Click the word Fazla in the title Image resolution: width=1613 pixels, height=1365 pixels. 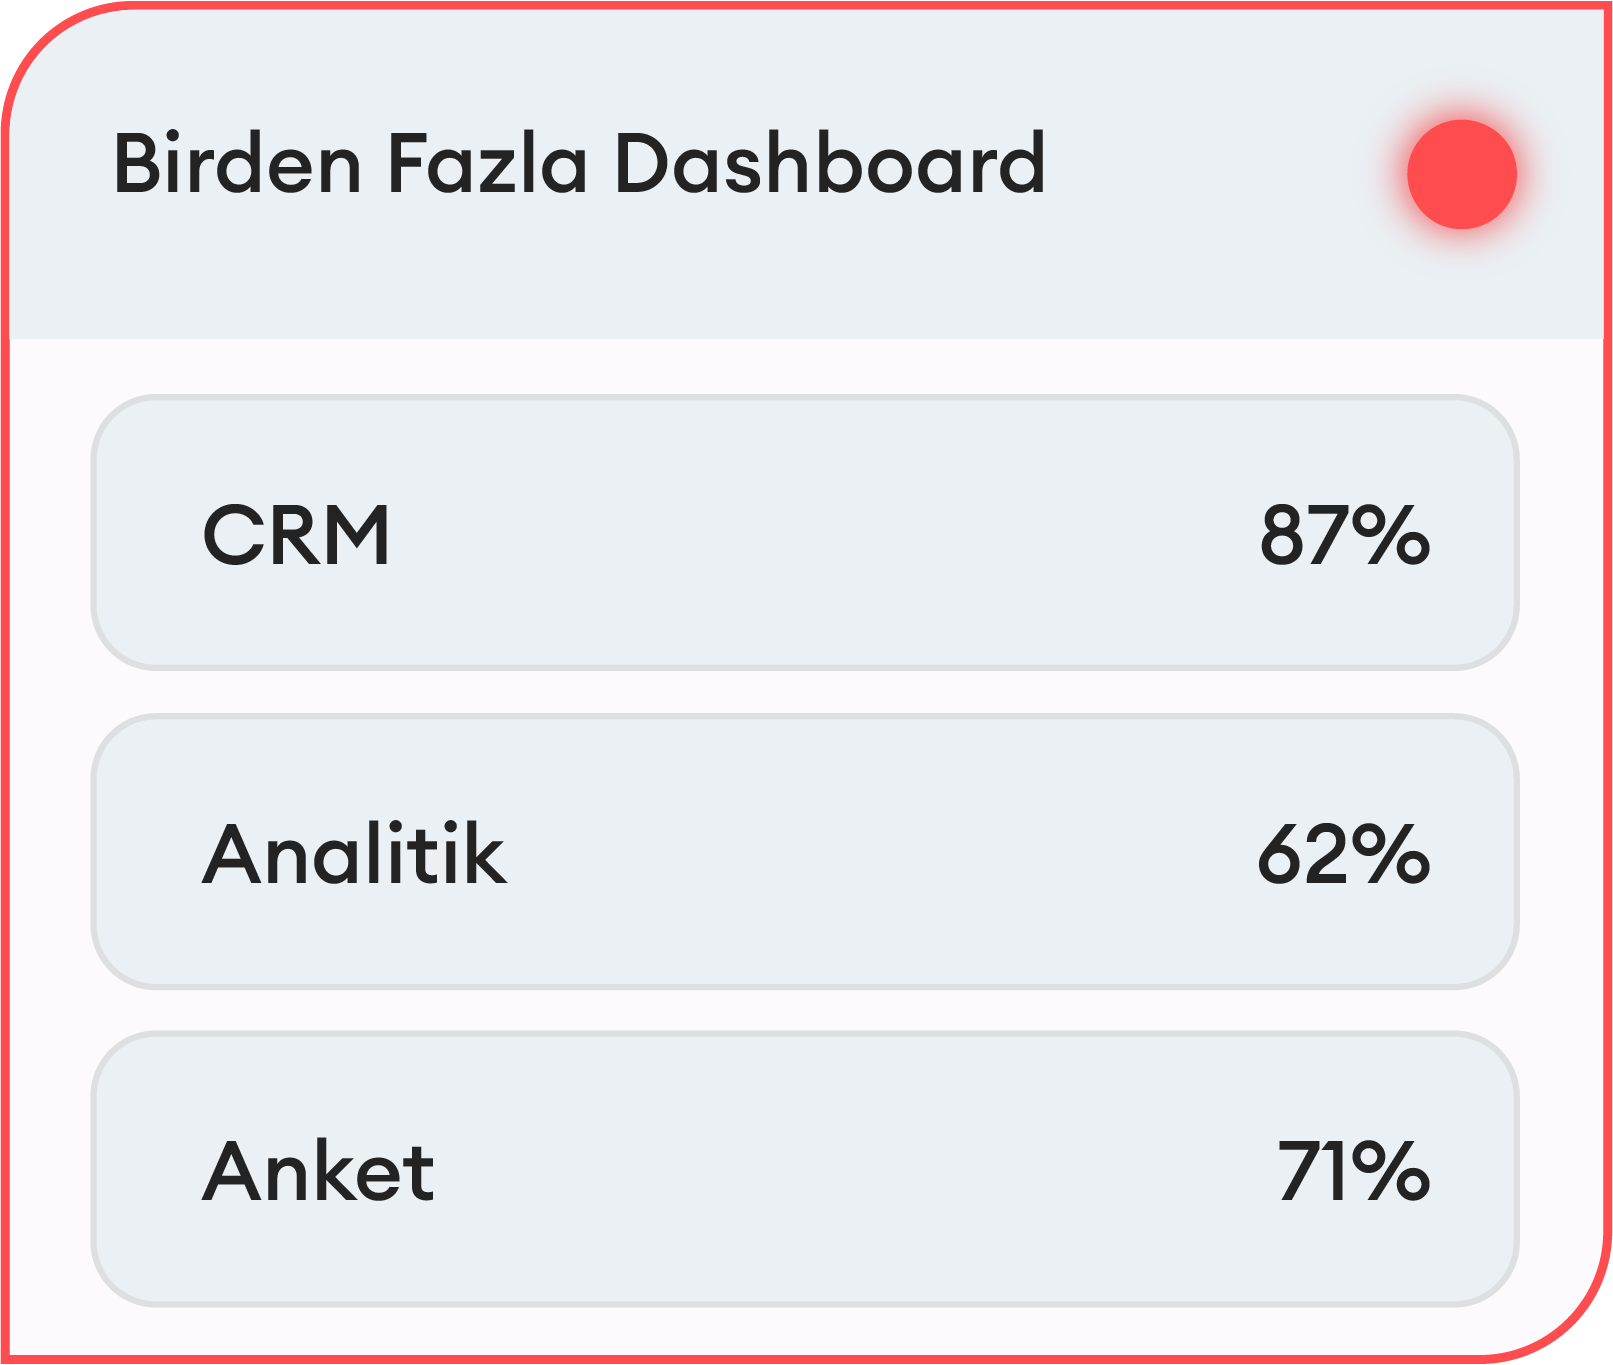487,163
